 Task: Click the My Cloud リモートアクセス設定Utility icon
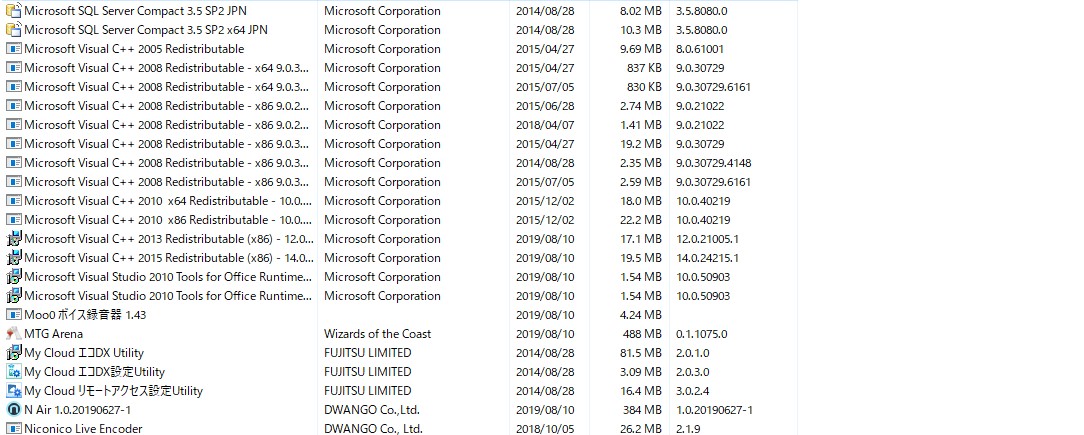[14, 391]
